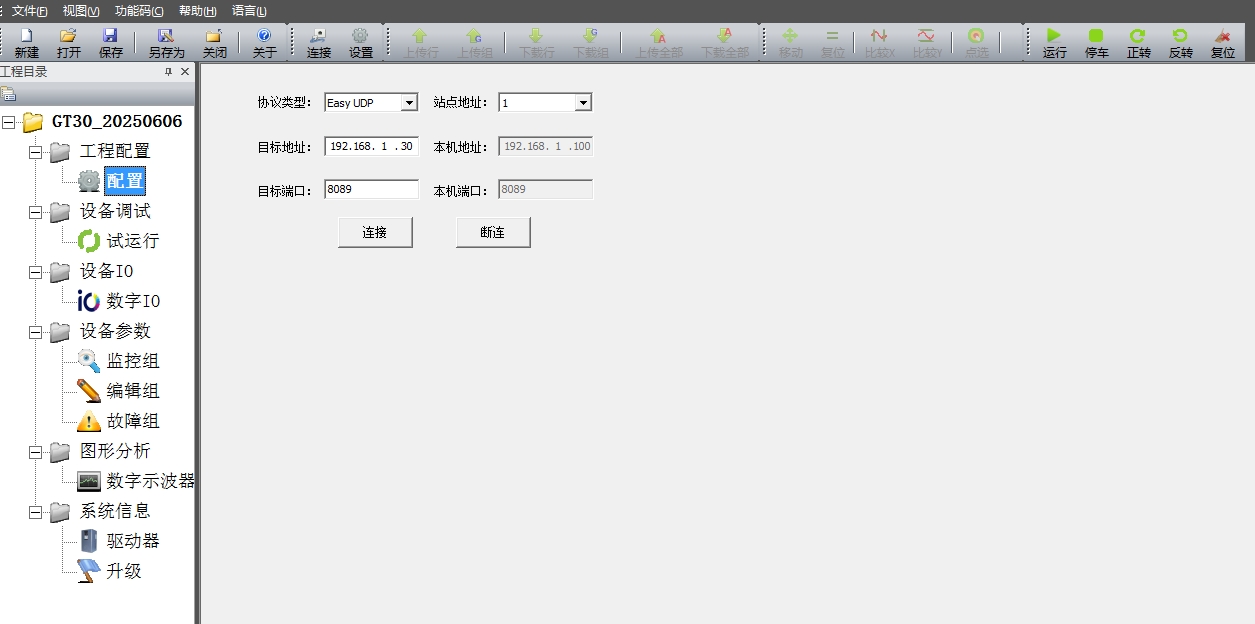Click the 正转 (Forward rotation) icon
The image size is (1255, 624).
click(x=1138, y=42)
